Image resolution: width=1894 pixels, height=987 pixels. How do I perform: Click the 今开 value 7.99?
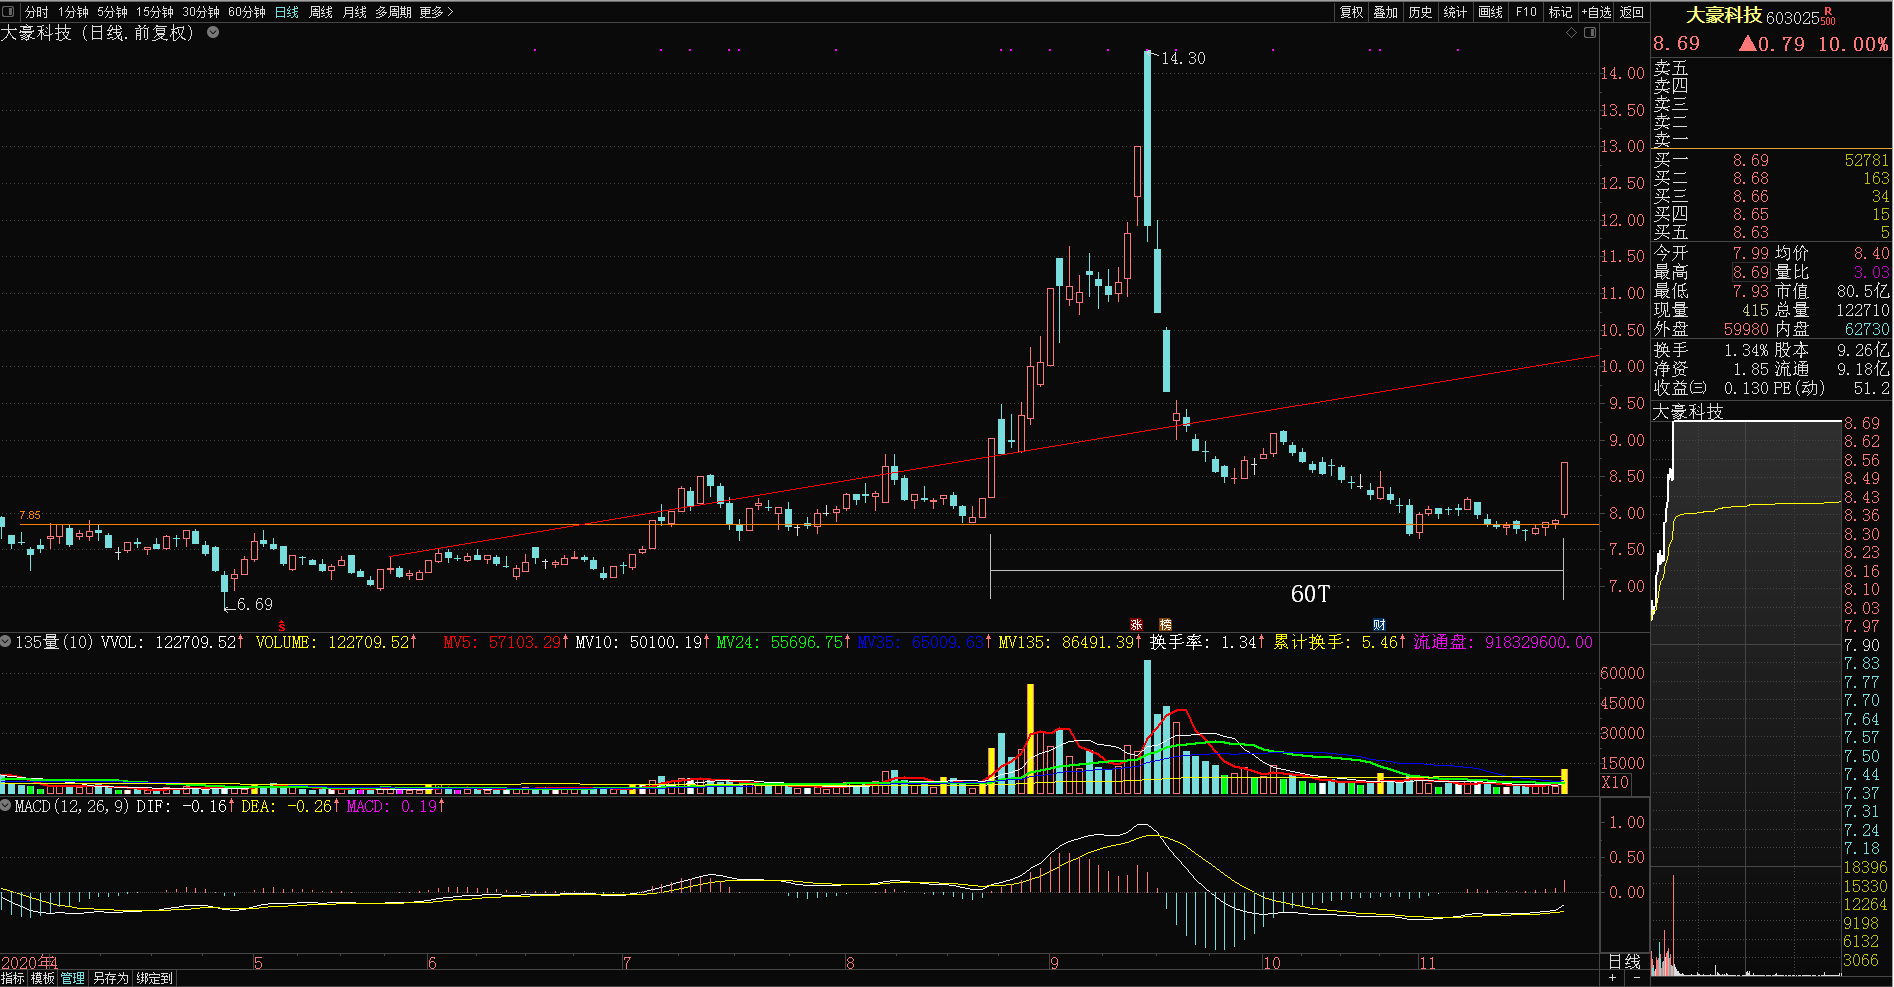point(1751,253)
